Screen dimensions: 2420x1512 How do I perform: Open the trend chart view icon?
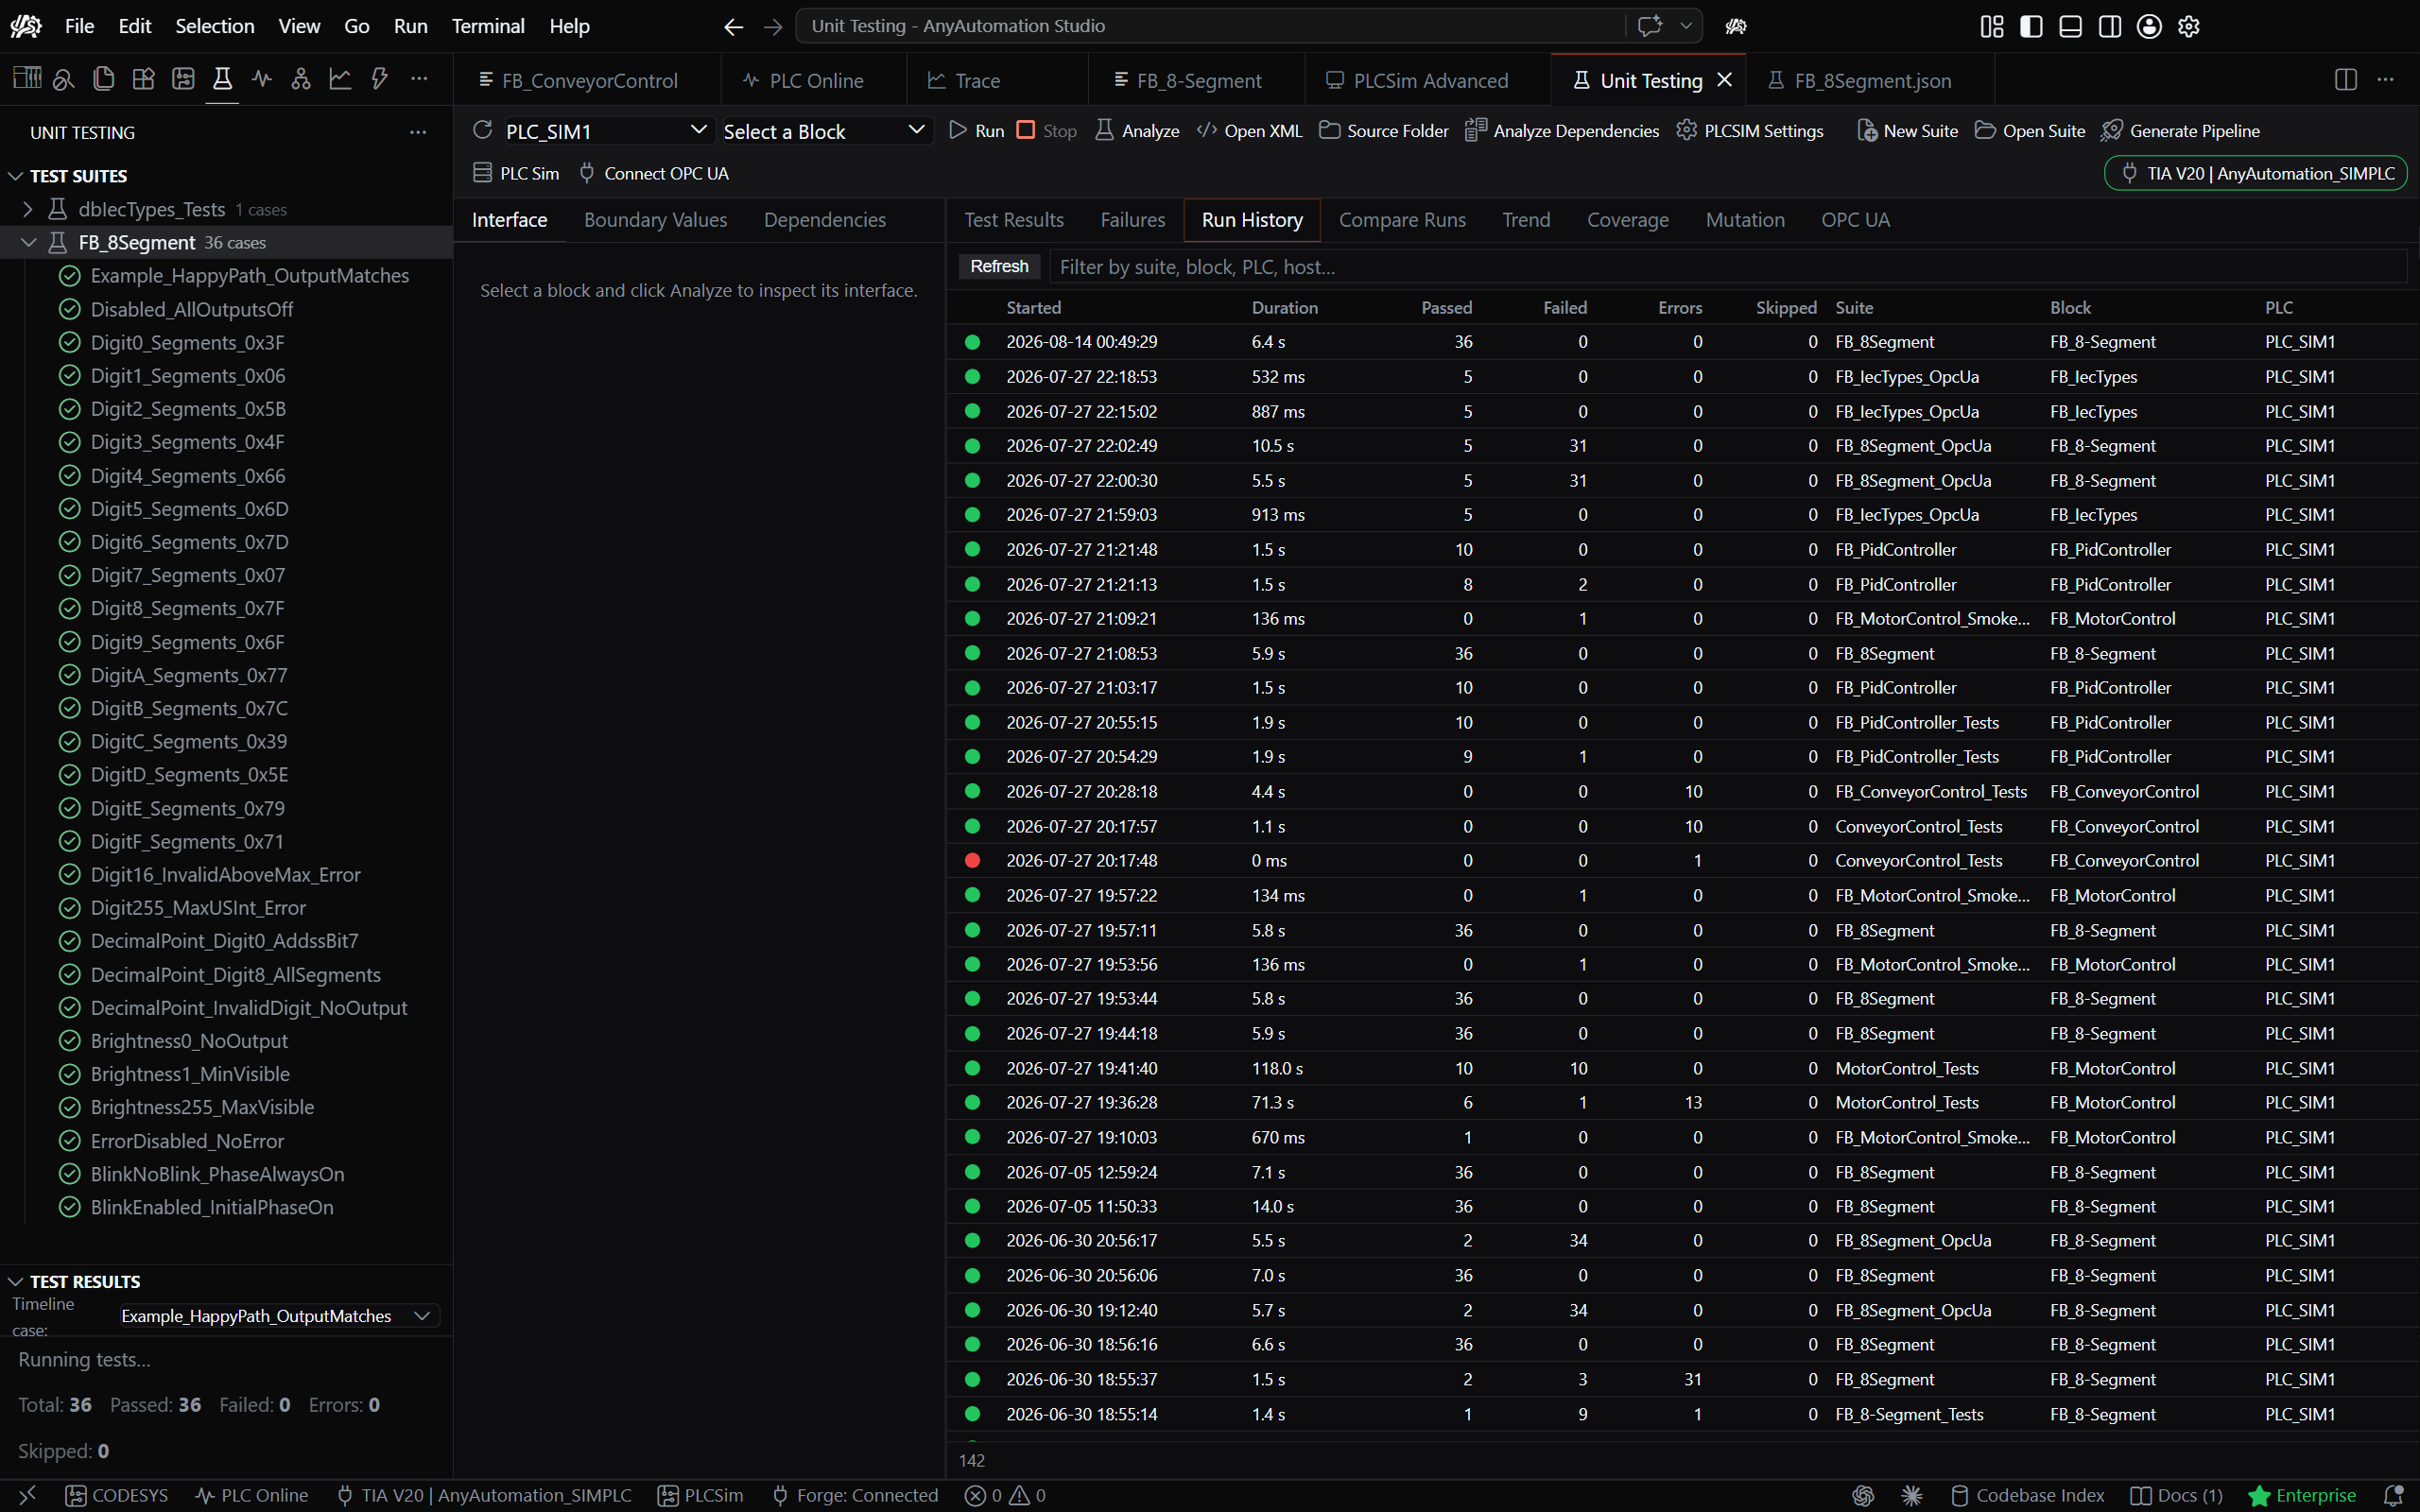(x=340, y=79)
